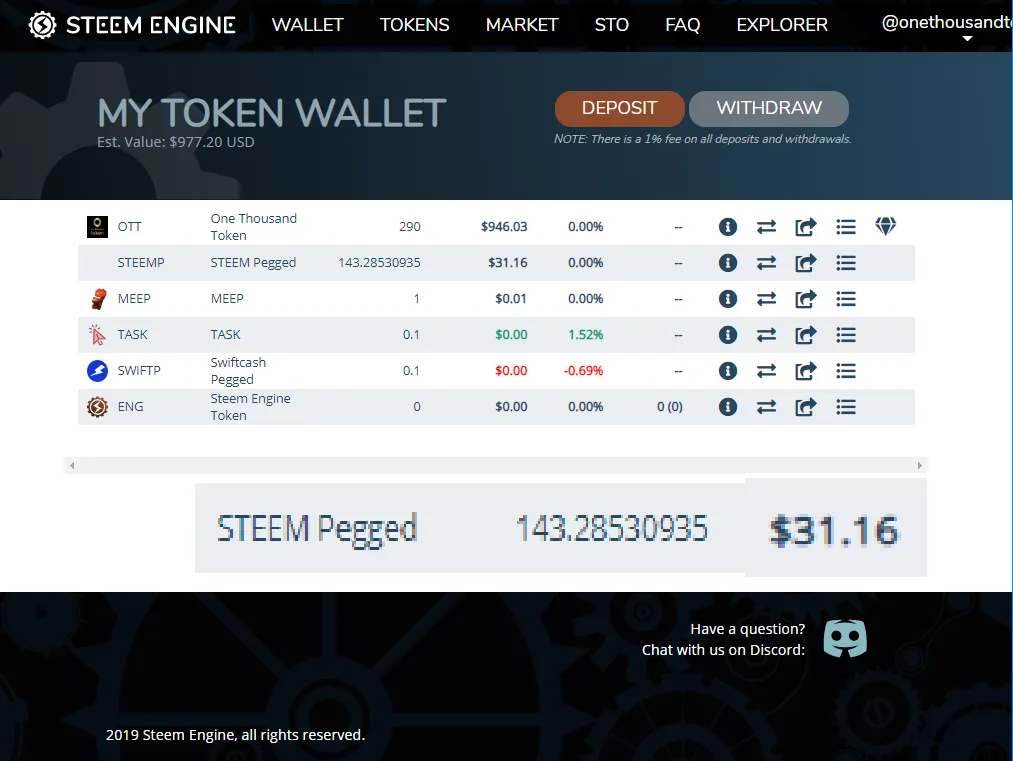Image resolution: width=1013 pixels, height=761 pixels.
Task: Open history list icon for TASK
Action: pyautogui.click(x=846, y=335)
